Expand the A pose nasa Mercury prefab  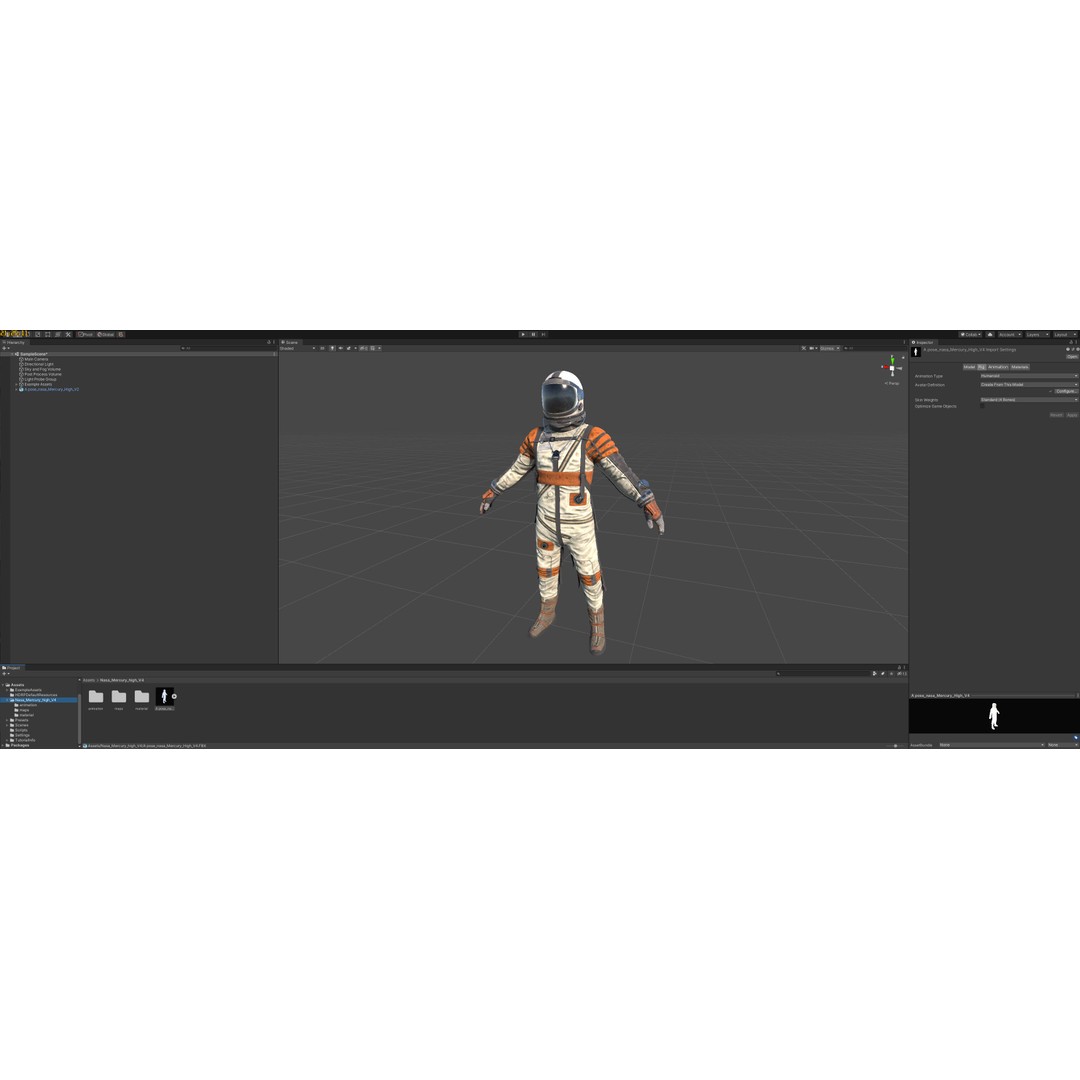pos(17,389)
